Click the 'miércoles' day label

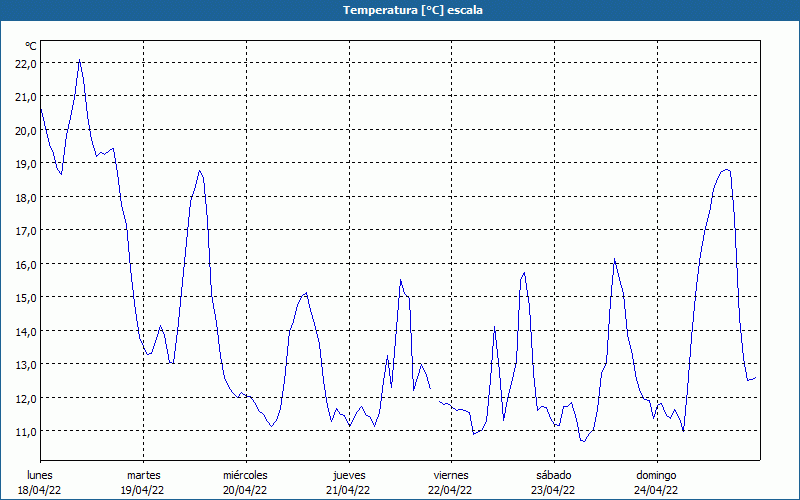tap(245, 475)
